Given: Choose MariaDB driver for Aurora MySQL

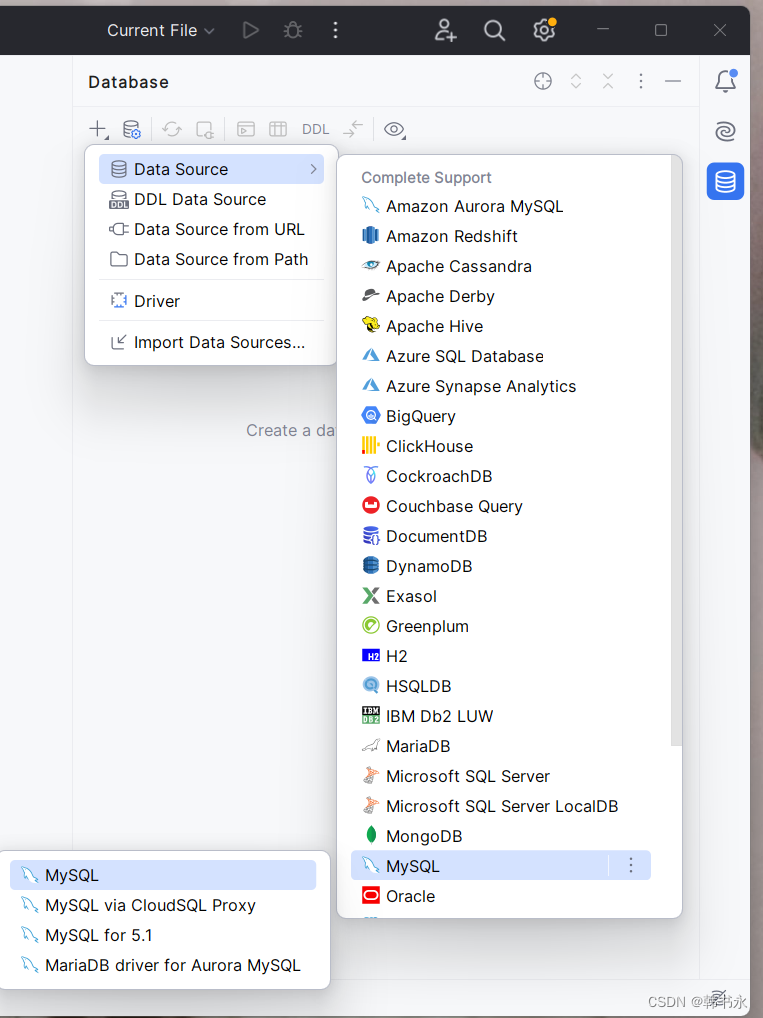Looking at the screenshot, I should pos(163,965).
